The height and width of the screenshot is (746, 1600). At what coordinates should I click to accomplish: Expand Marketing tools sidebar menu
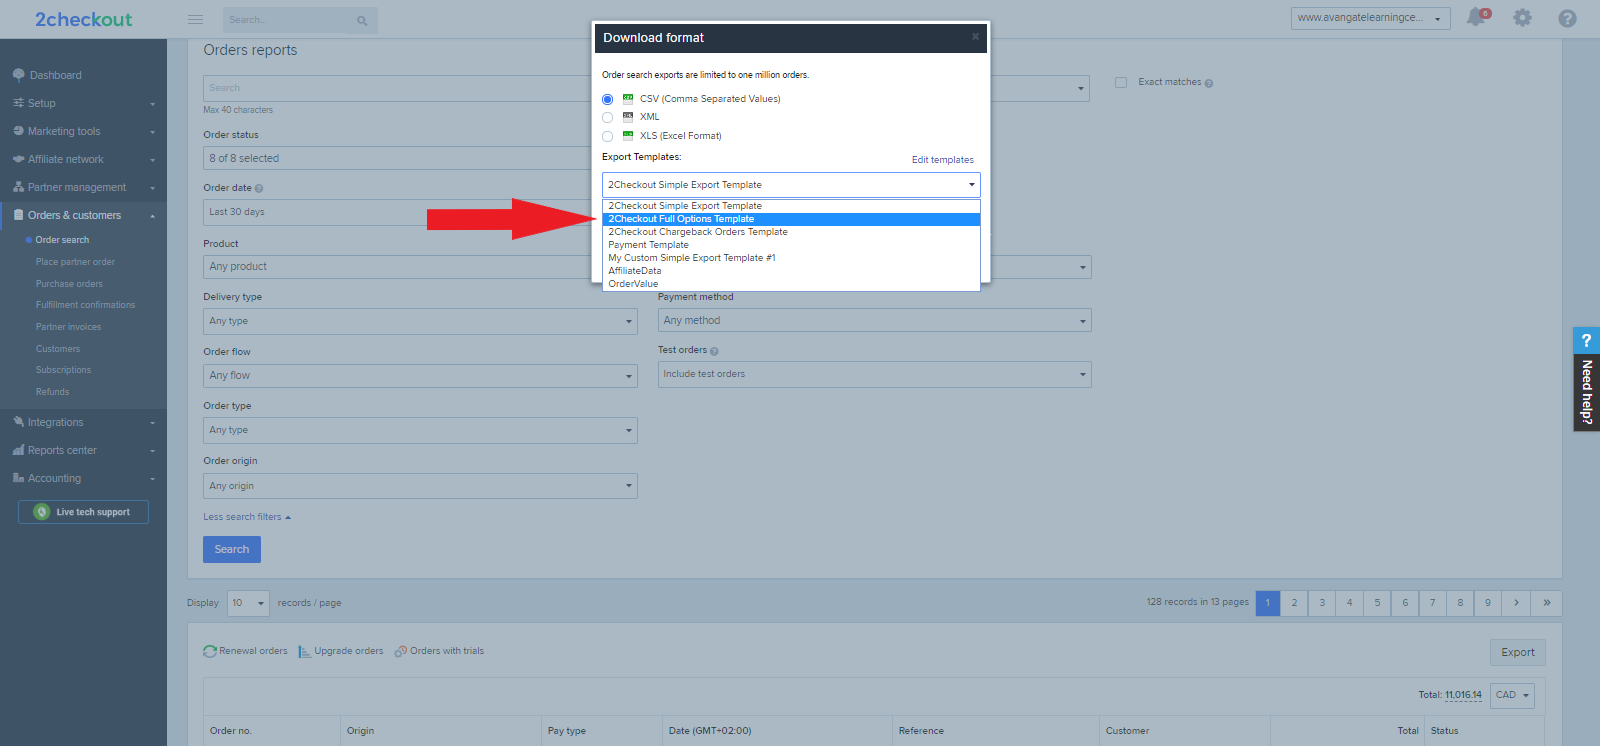pyautogui.click(x=83, y=131)
